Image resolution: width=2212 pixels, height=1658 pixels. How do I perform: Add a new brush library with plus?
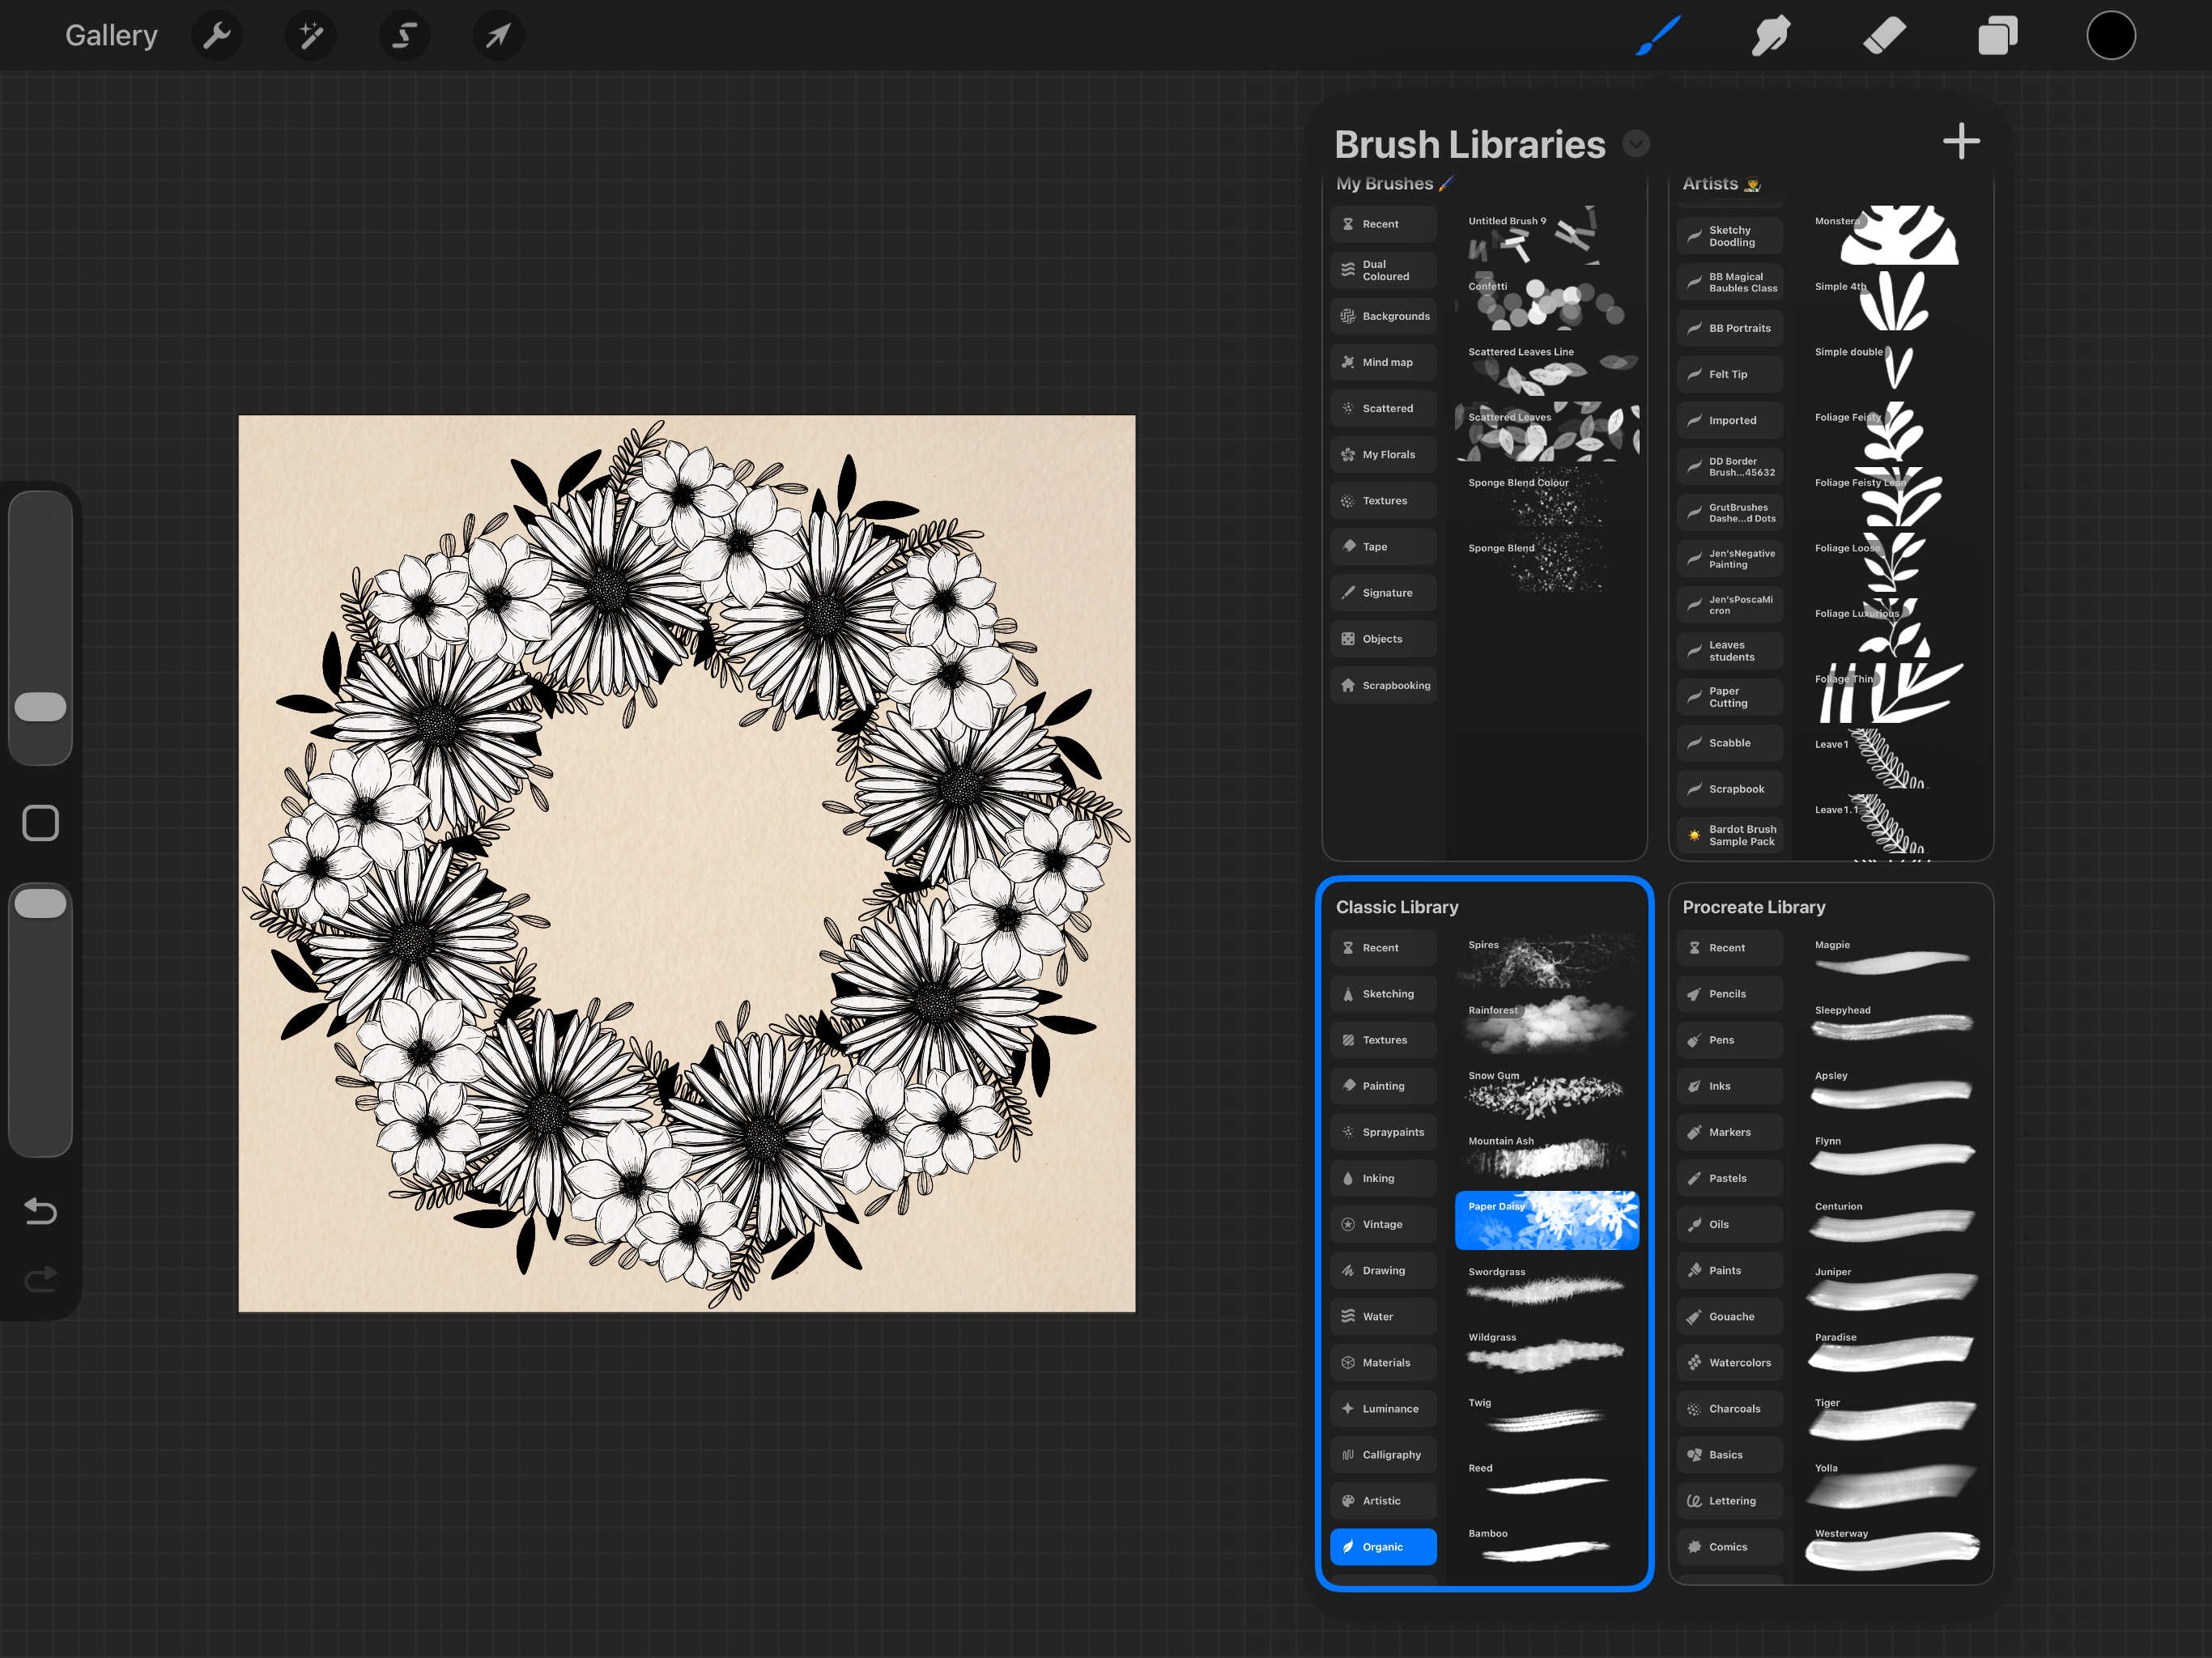click(1961, 142)
